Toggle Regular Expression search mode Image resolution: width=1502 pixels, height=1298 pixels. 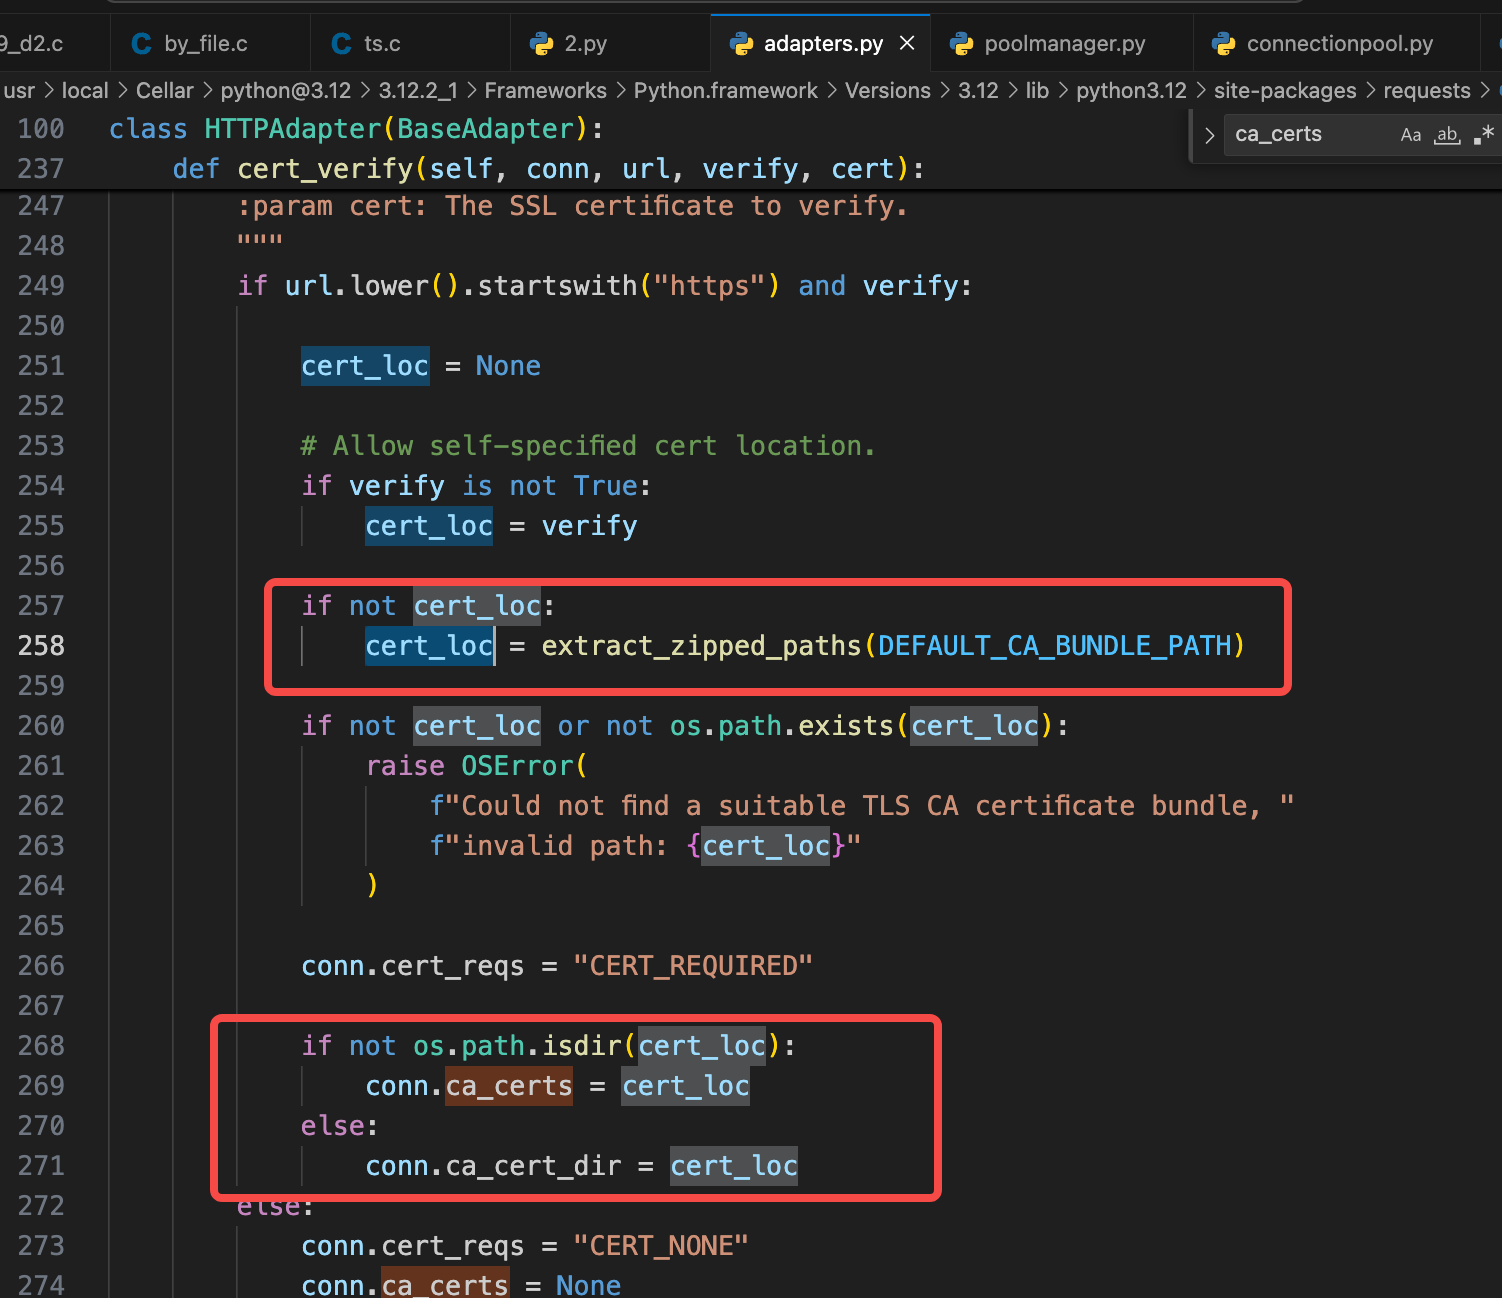(1484, 134)
